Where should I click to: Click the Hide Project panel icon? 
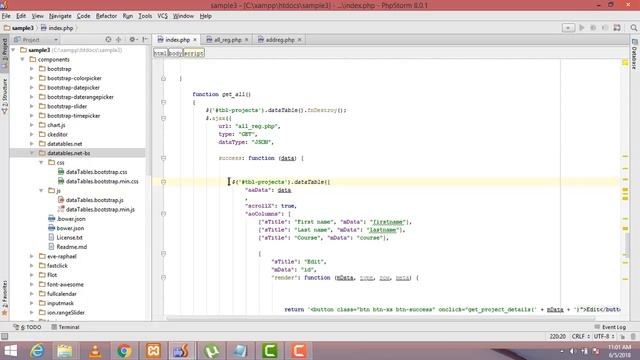pyautogui.click(x=145, y=40)
